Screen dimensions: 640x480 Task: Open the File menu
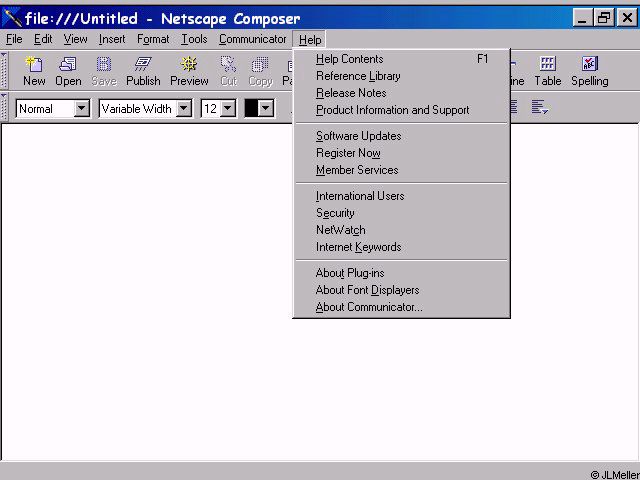[x=14, y=39]
